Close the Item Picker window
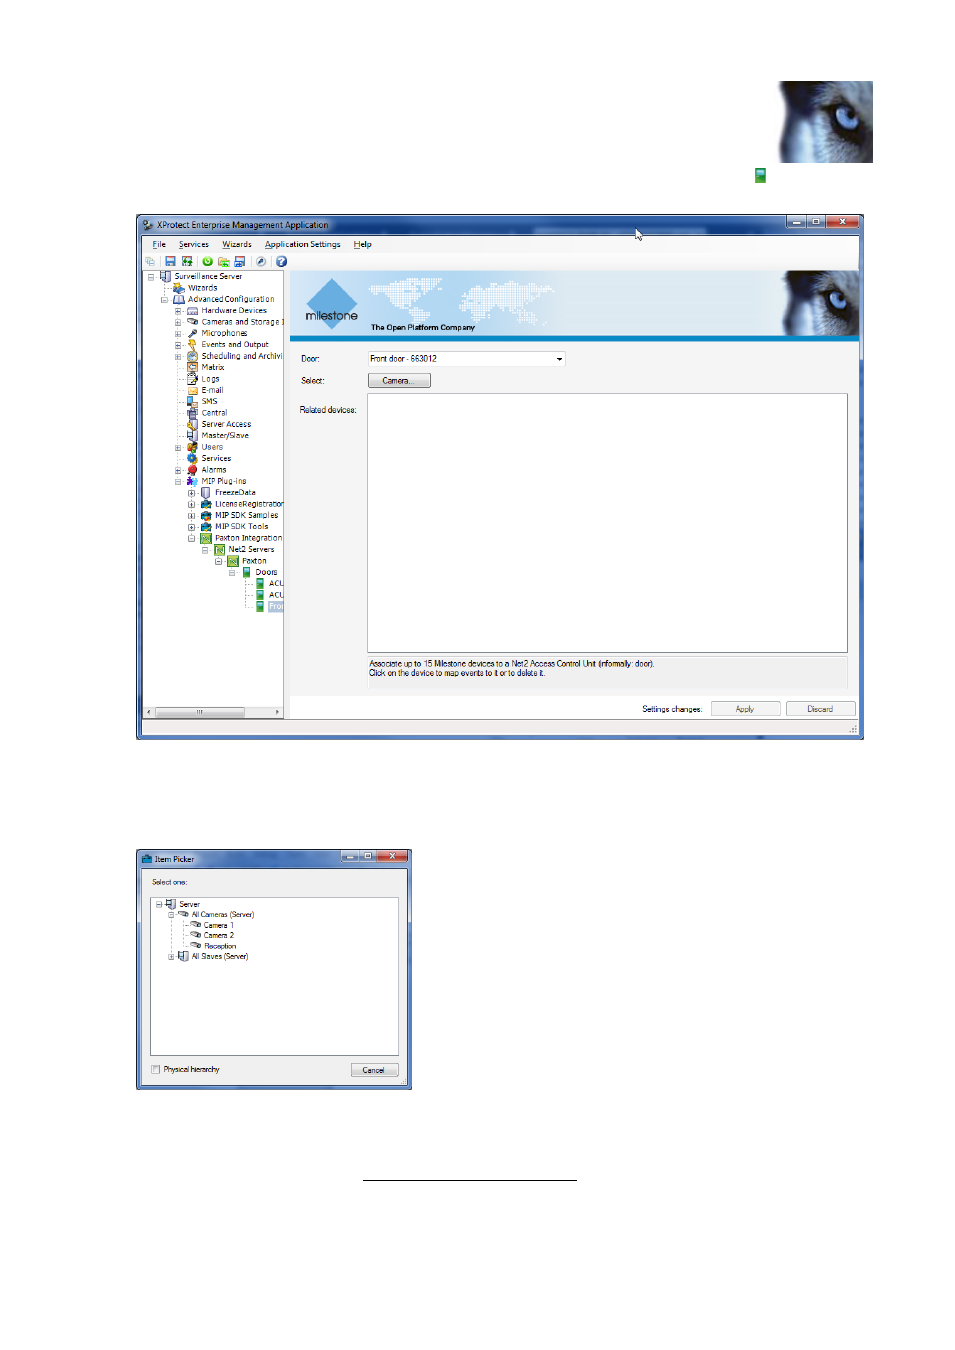 (x=393, y=857)
